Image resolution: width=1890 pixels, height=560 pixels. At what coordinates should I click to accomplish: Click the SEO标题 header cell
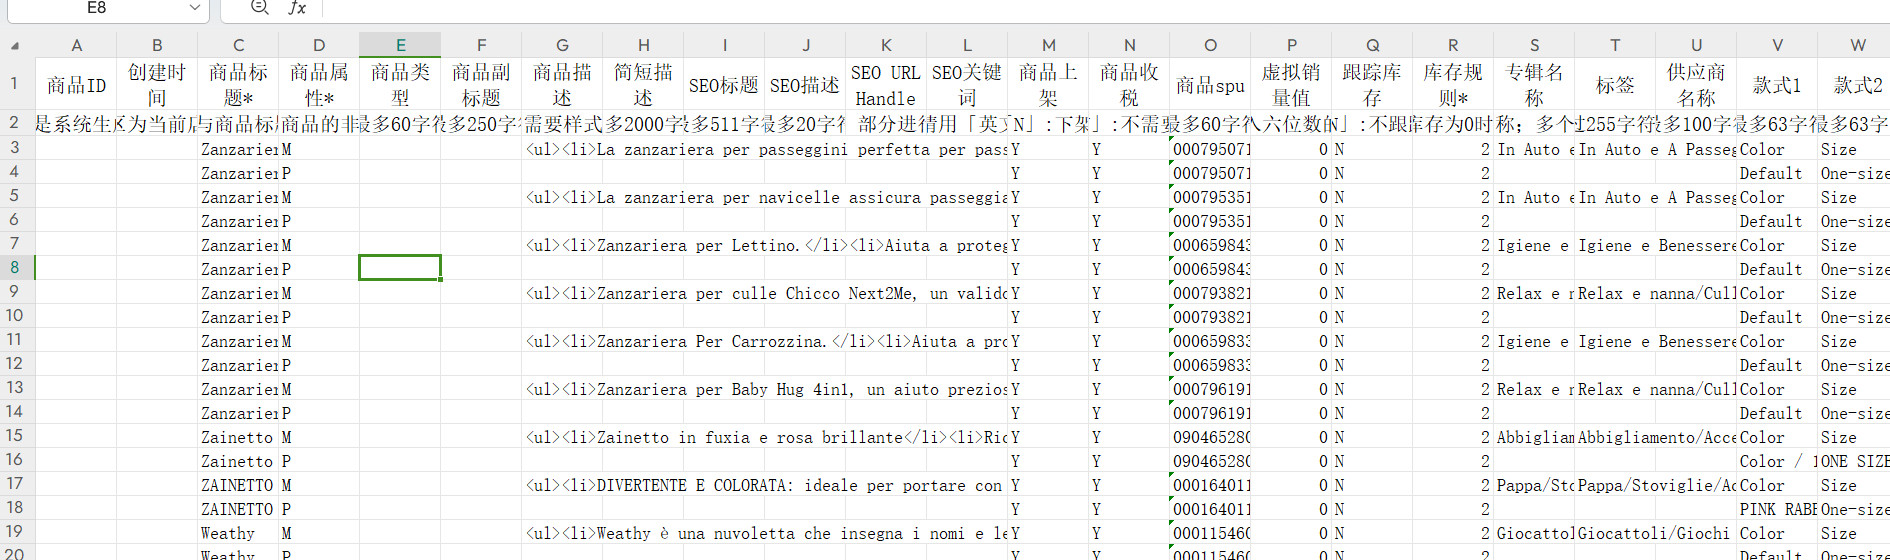(x=724, y=85)
